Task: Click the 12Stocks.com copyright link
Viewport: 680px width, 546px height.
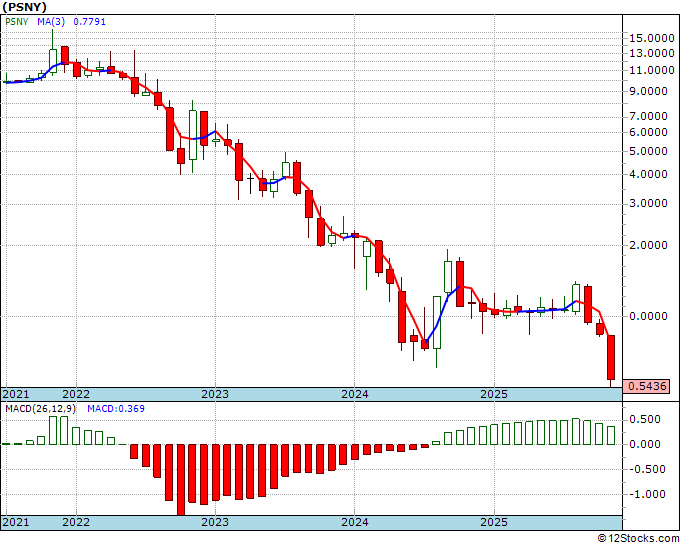Action: [639, 539]
